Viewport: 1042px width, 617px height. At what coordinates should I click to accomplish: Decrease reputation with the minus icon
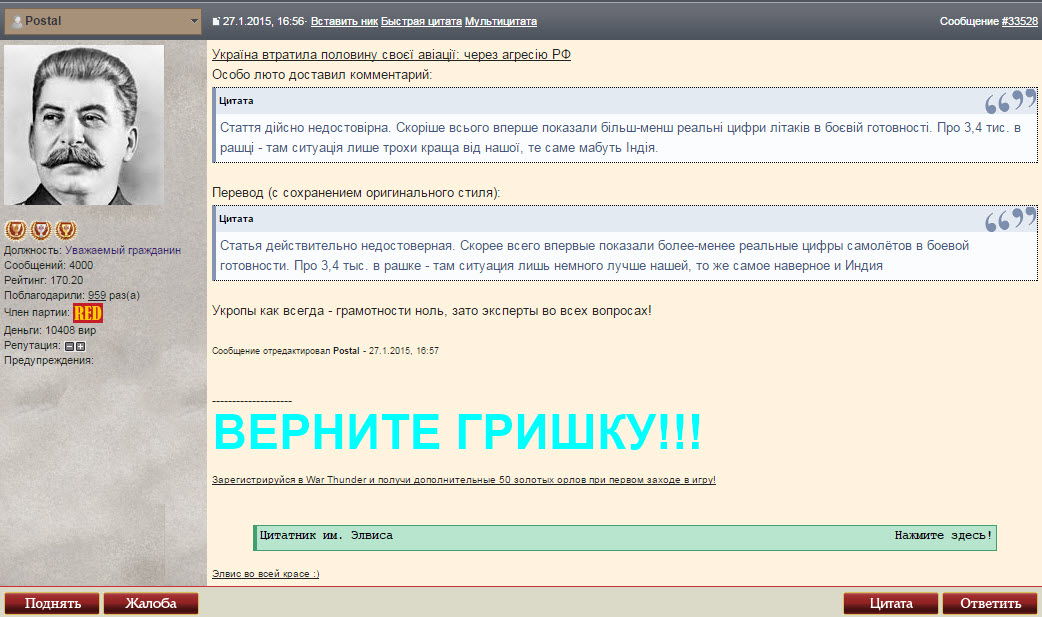tap(69, 346)
